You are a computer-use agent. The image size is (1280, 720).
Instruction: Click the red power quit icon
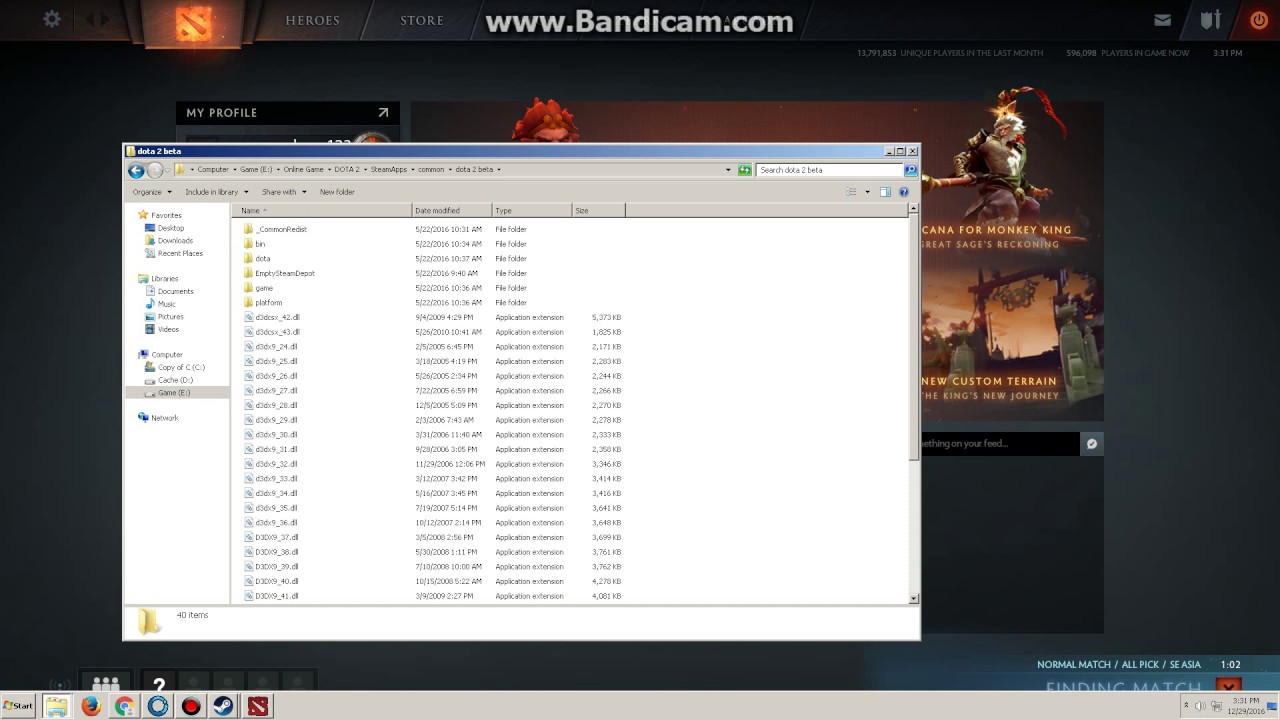pos(1258,20)
